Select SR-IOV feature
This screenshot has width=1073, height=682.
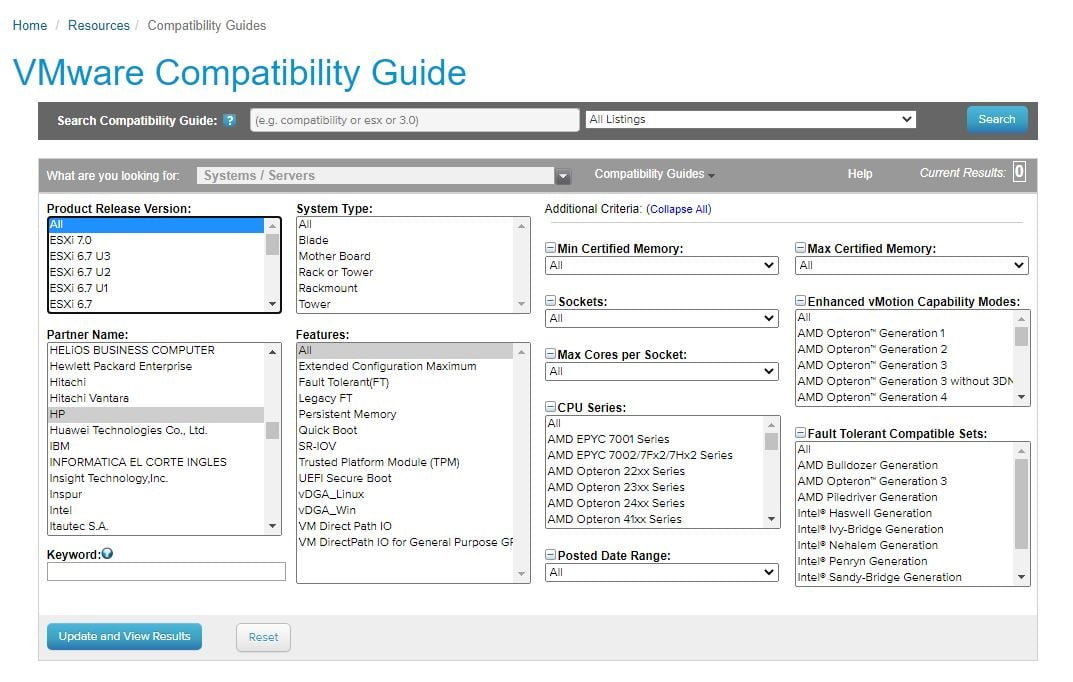click(x=405, y=446)
